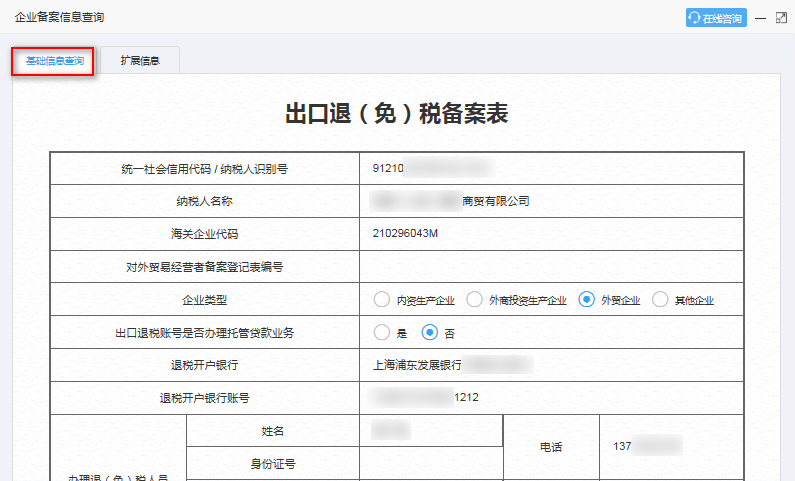The width and height of the screenshot is (795, 481).
Task: Click the 退税开户银行 label cell
Action: tap(204, 365)
